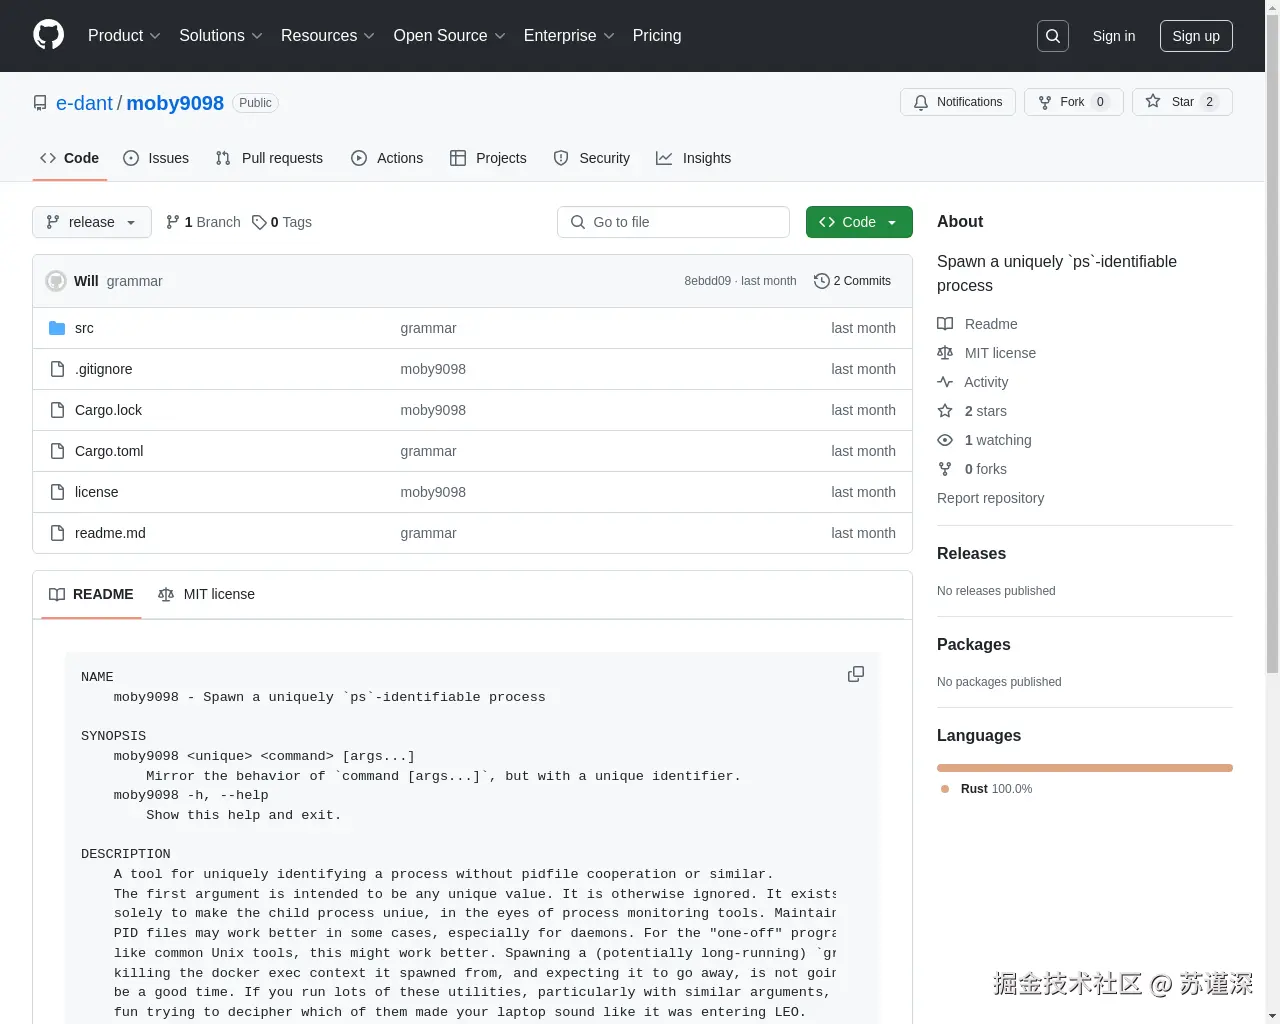Expand the Enterprise menu
Screen dimensions: 1280x1024
click(x=569, y=36)
